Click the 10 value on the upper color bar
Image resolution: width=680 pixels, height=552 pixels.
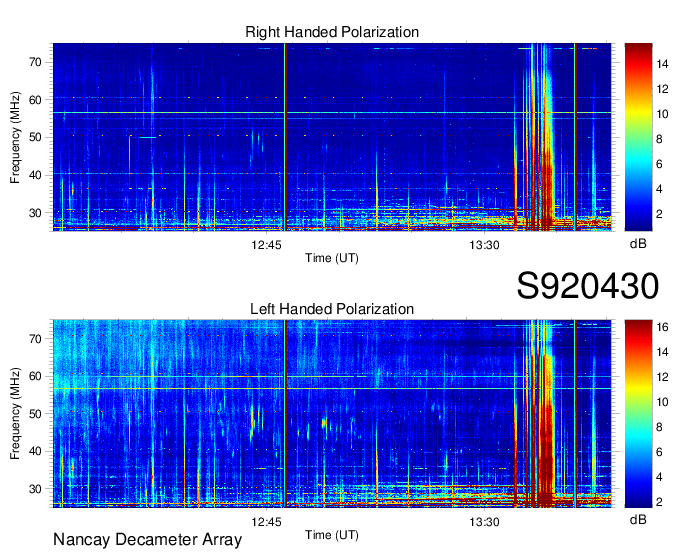pyautogui.click(x=662, y=114)
